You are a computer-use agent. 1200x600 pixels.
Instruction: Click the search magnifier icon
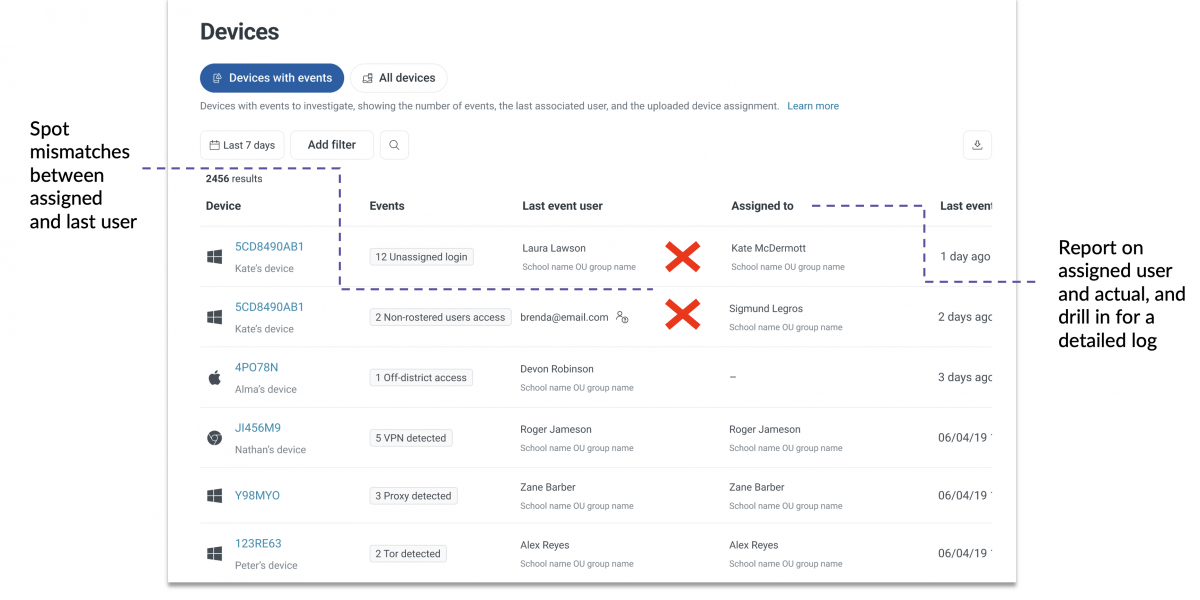tap(394, 145)
